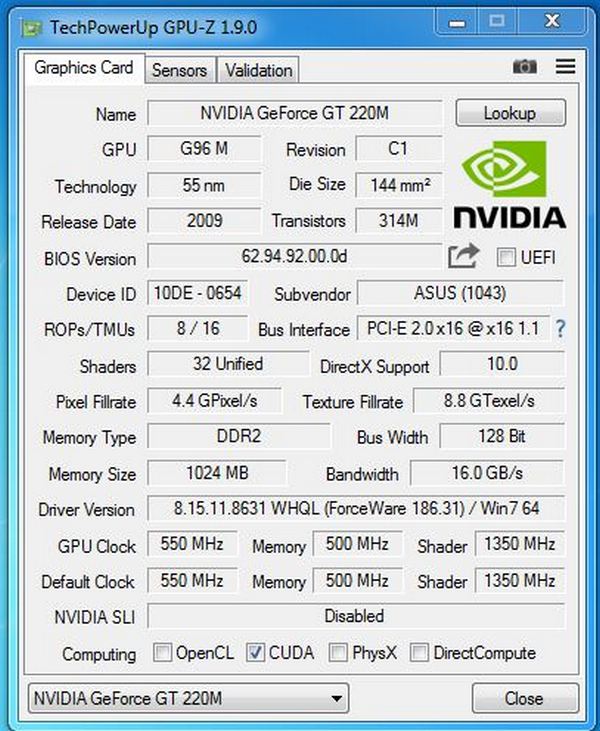The width and height of the screenshot is (600, 731).
Task: Click the BIOS export share icon
Action: click(x=463, y=256)
